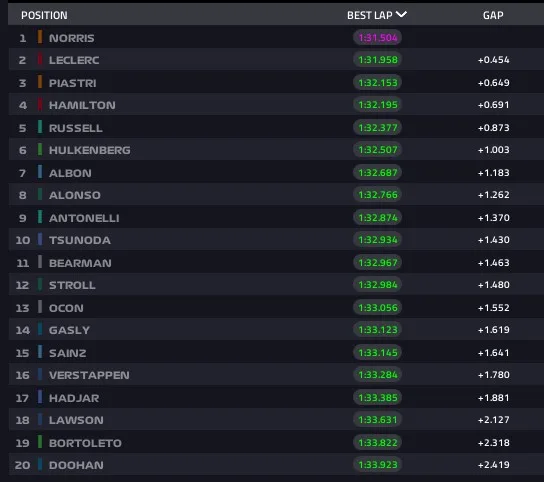Click Albon's gap value +1.183
This screenshot has height=482, width=544.
click(x=493, y=173)
